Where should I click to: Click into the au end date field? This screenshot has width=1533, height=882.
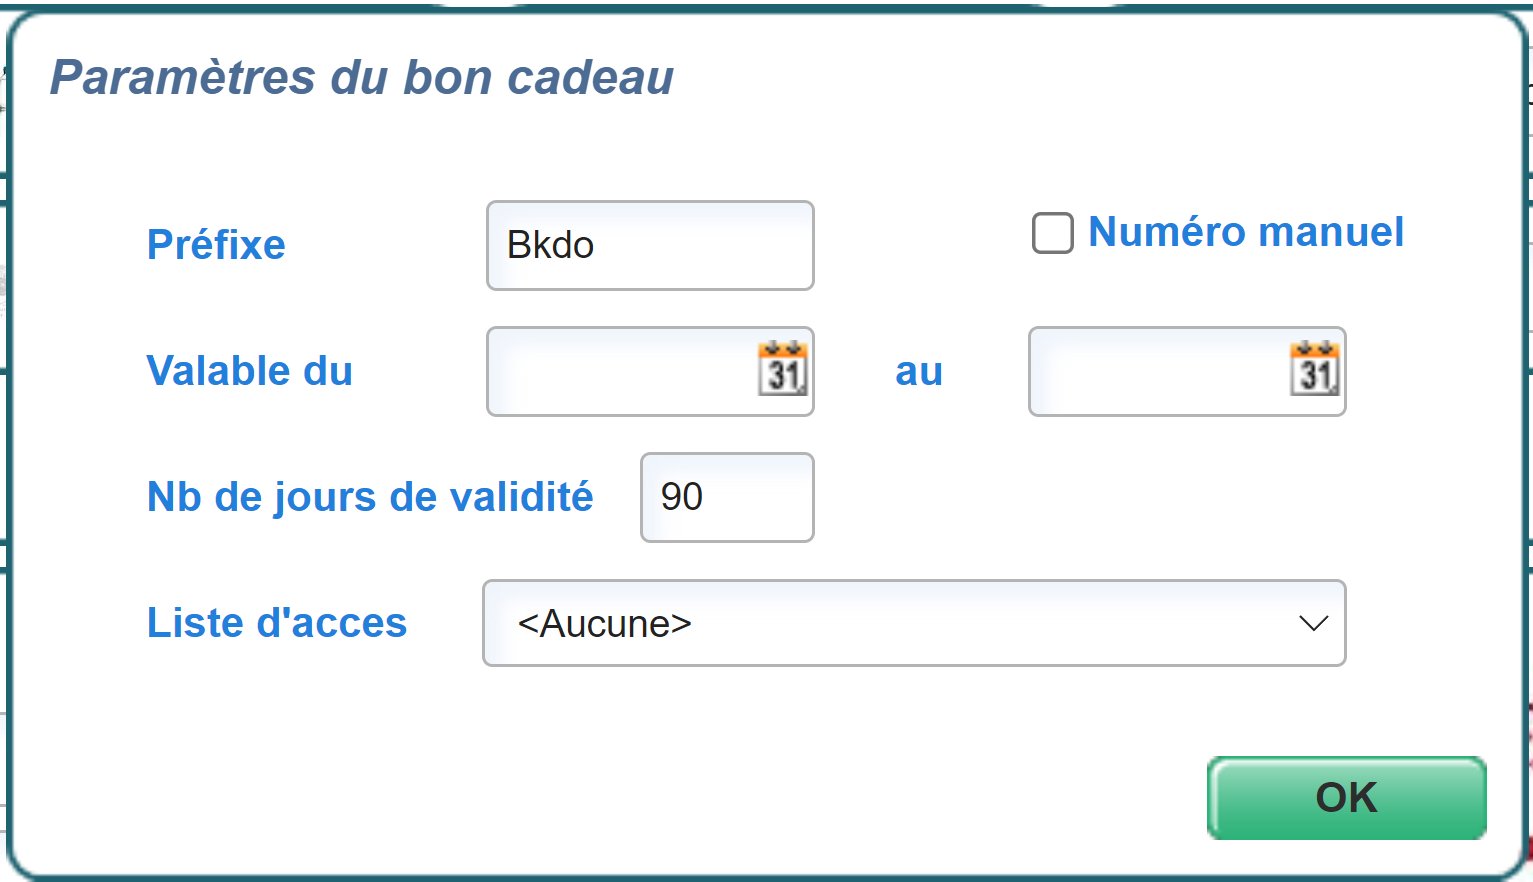point(1155,372)
